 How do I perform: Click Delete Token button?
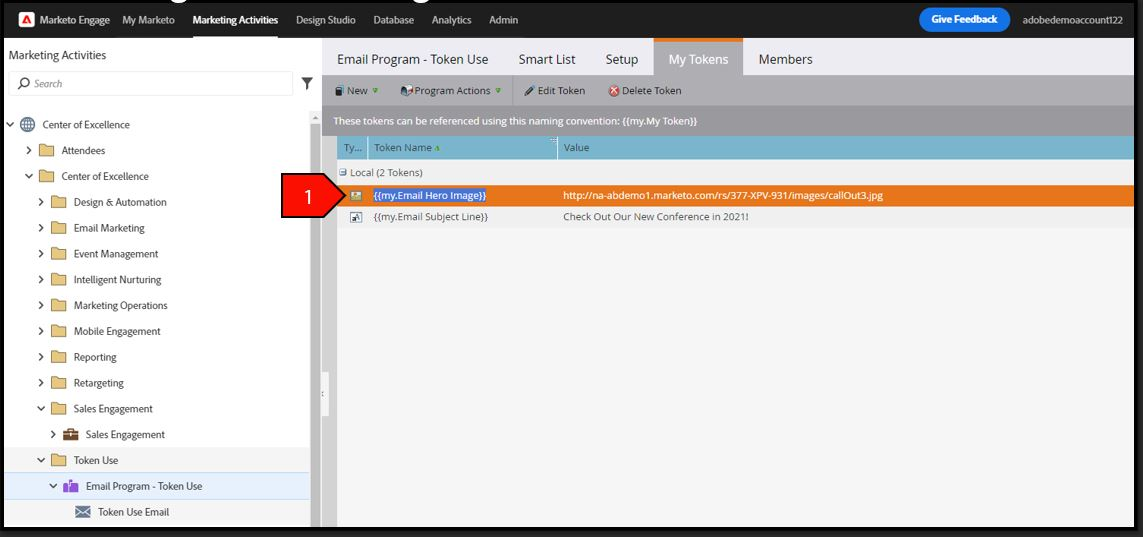645,91
